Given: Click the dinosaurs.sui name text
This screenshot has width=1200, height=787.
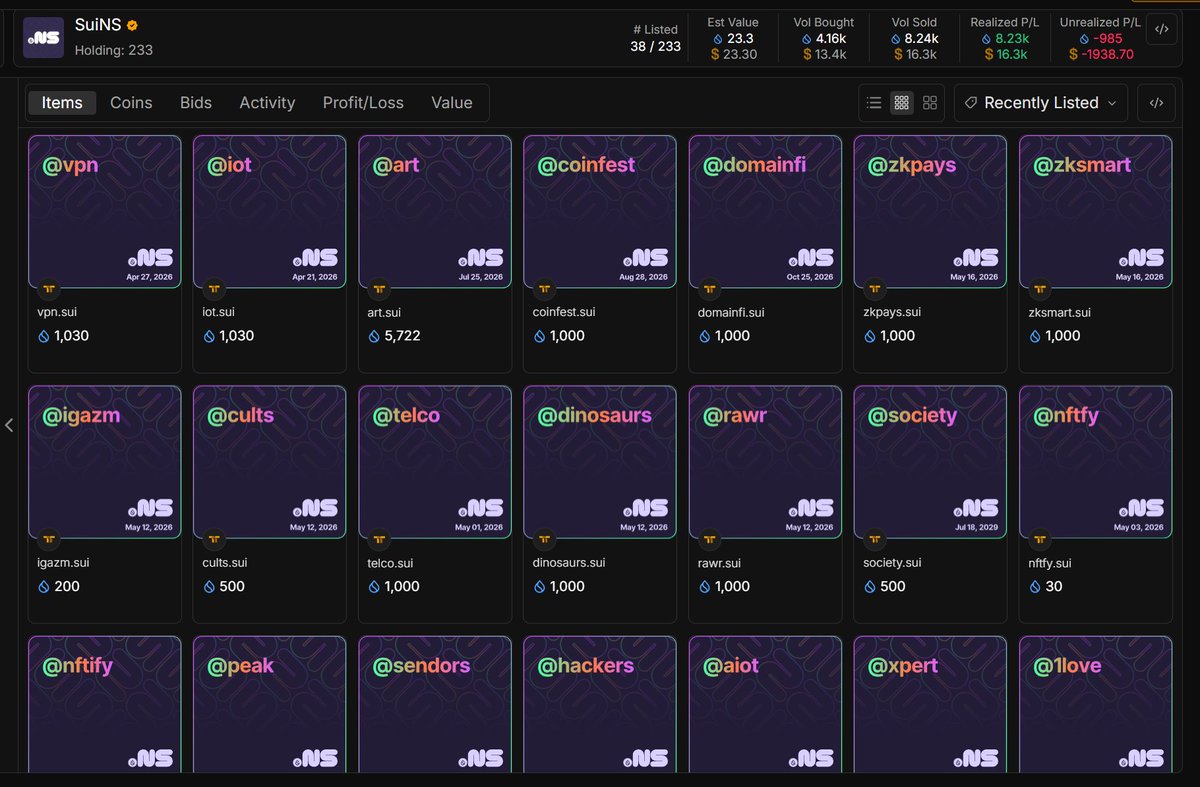Looking at the screenshot, I should coord(569,562).
